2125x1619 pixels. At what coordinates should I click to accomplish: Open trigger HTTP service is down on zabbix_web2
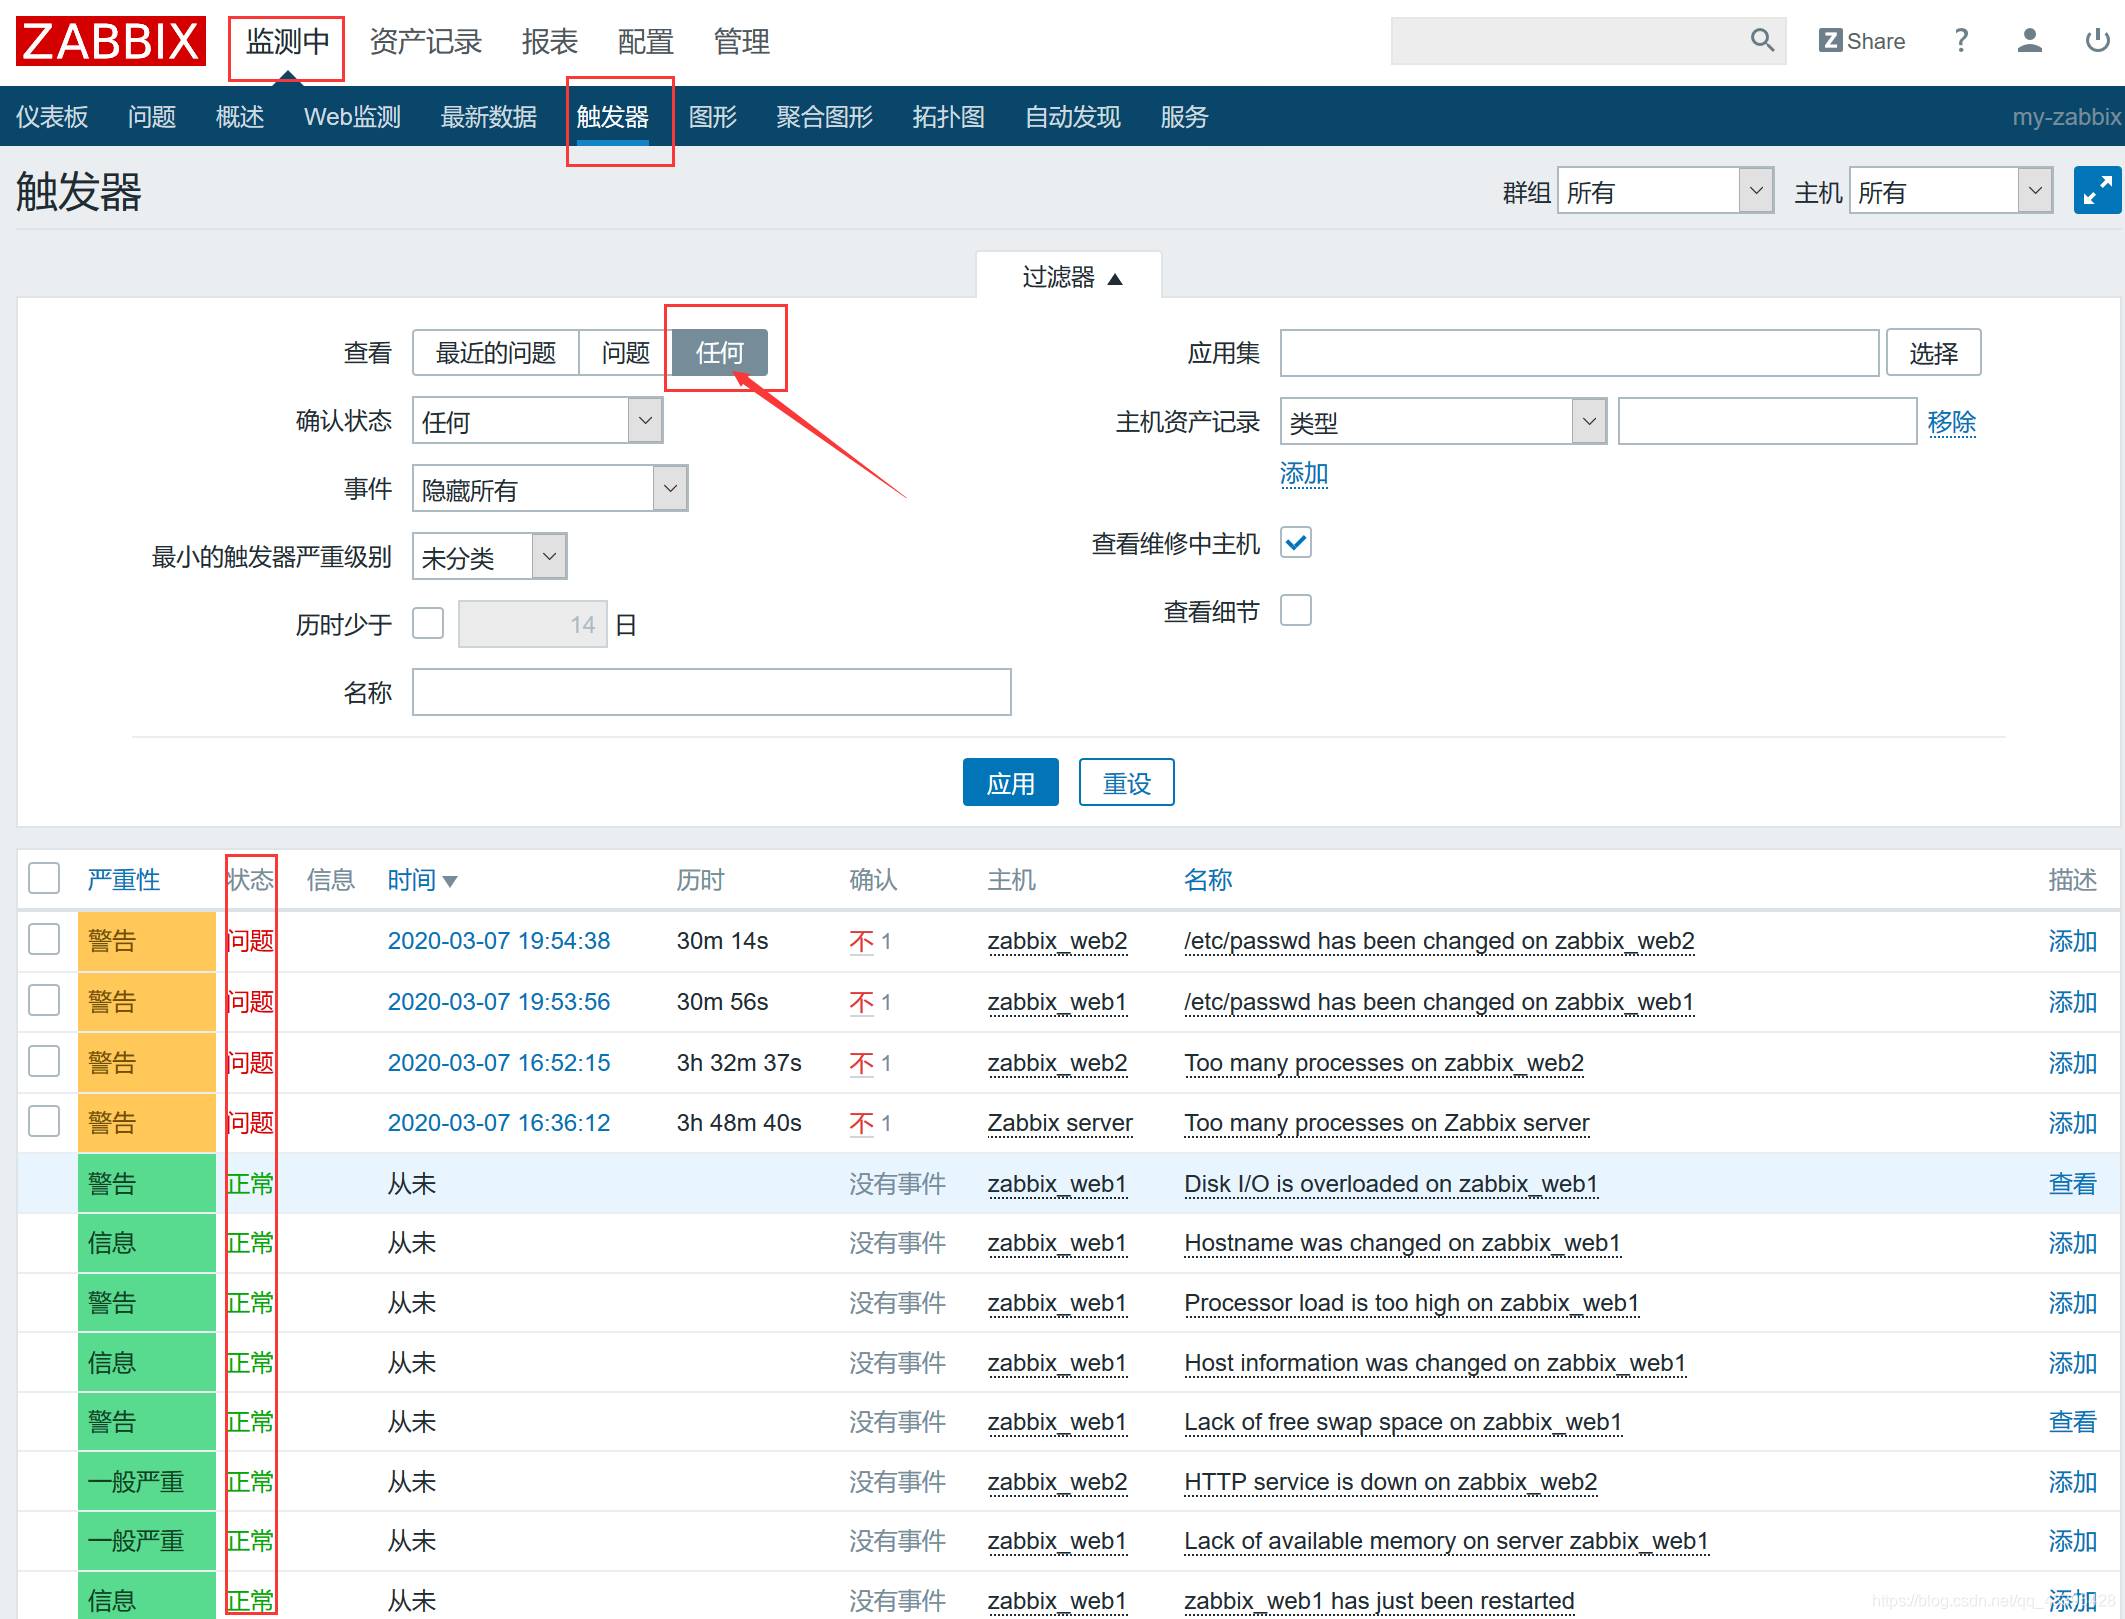[x=1391, y=1482]
